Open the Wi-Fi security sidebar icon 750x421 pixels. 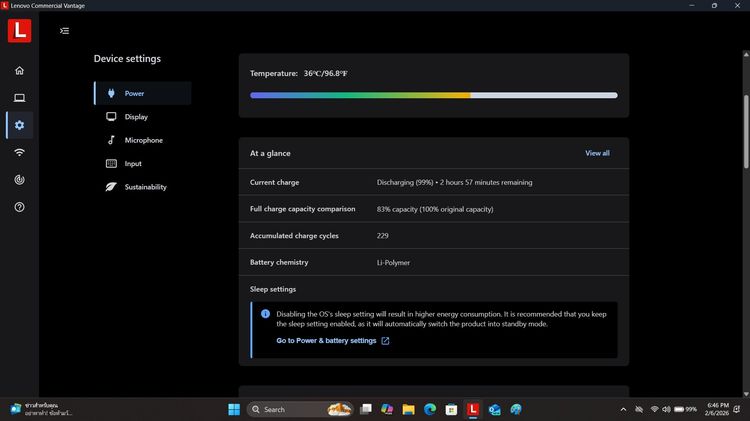click(20, 152)
